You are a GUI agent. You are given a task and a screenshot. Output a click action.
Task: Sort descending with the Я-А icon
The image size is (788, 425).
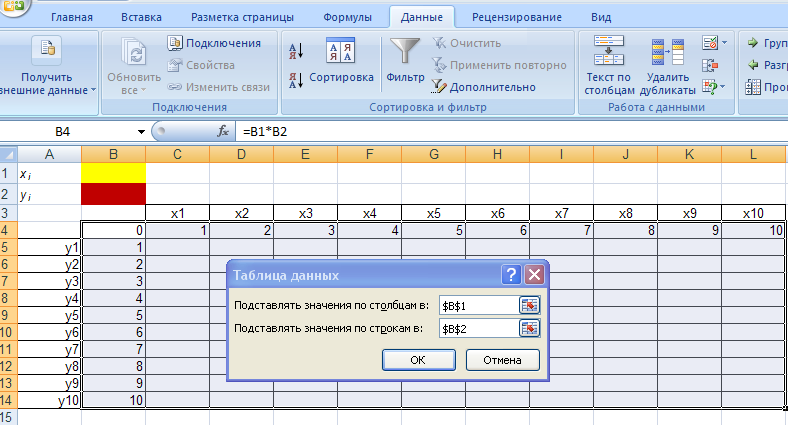click(x=297, y=80)
